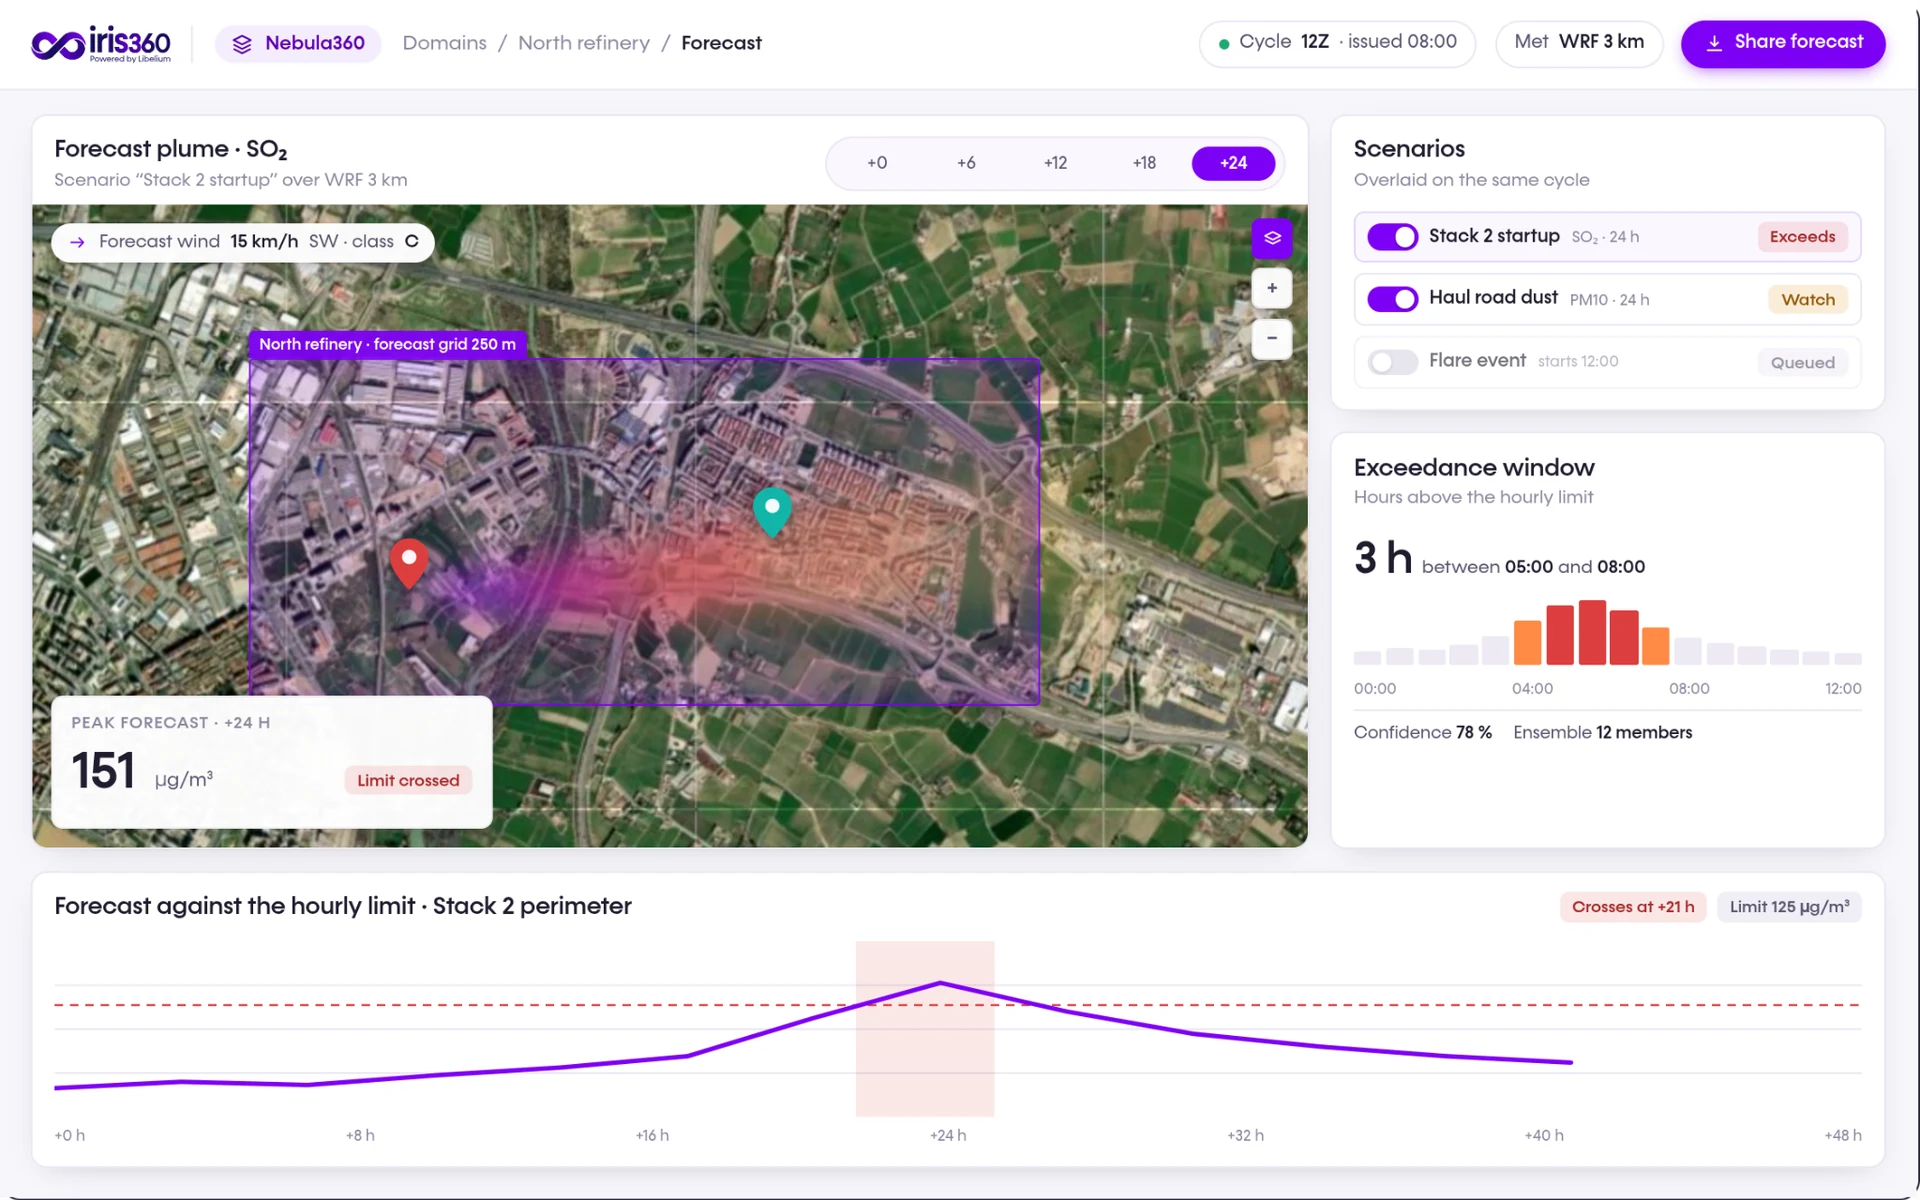Click the Forecast plume SO₂ title
This screenshot has height=1200, width=1920.
tap(171, 150)
